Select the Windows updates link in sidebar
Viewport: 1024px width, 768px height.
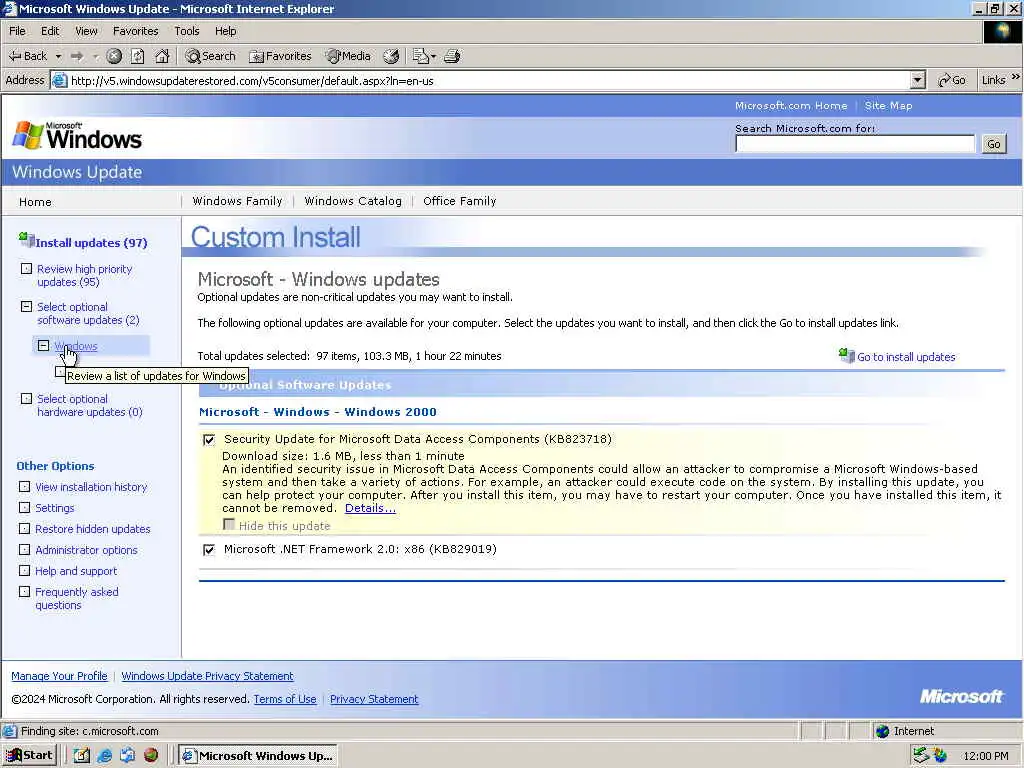(76, 346)
